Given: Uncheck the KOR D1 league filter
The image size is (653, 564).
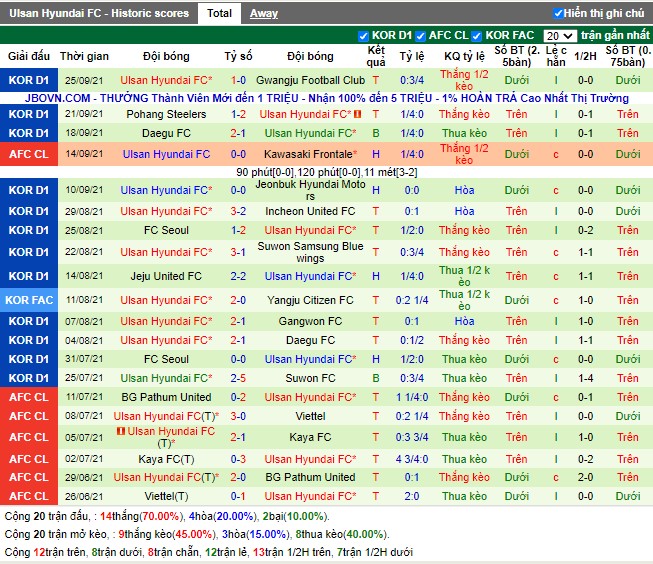Looking at the screenshot, I should pyautogui.click(x=363, y=36).
